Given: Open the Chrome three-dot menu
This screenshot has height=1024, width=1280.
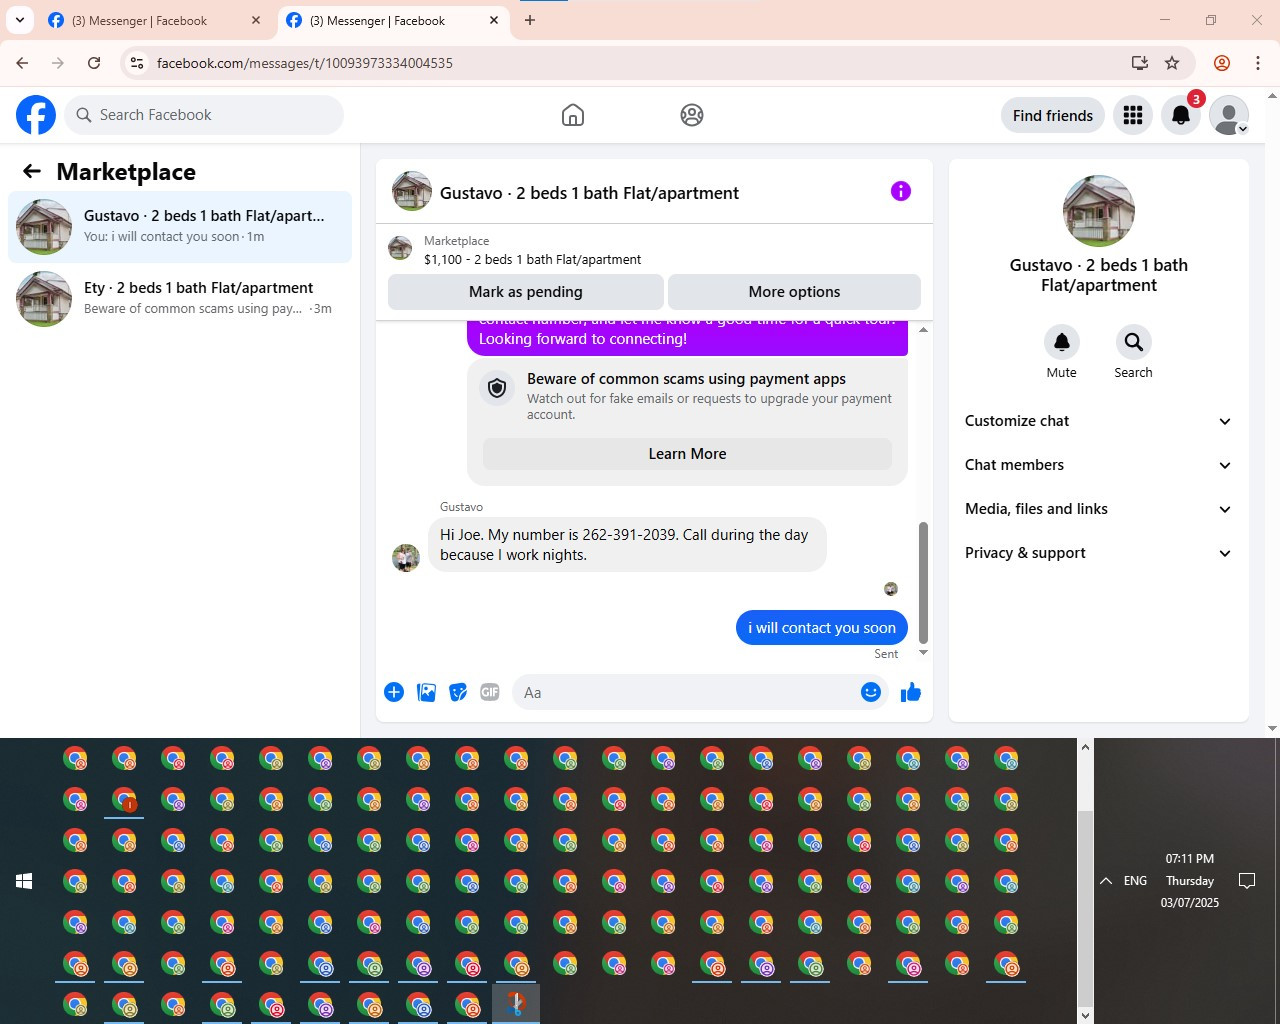Looking at the screenshot, I should [1258, 63].
